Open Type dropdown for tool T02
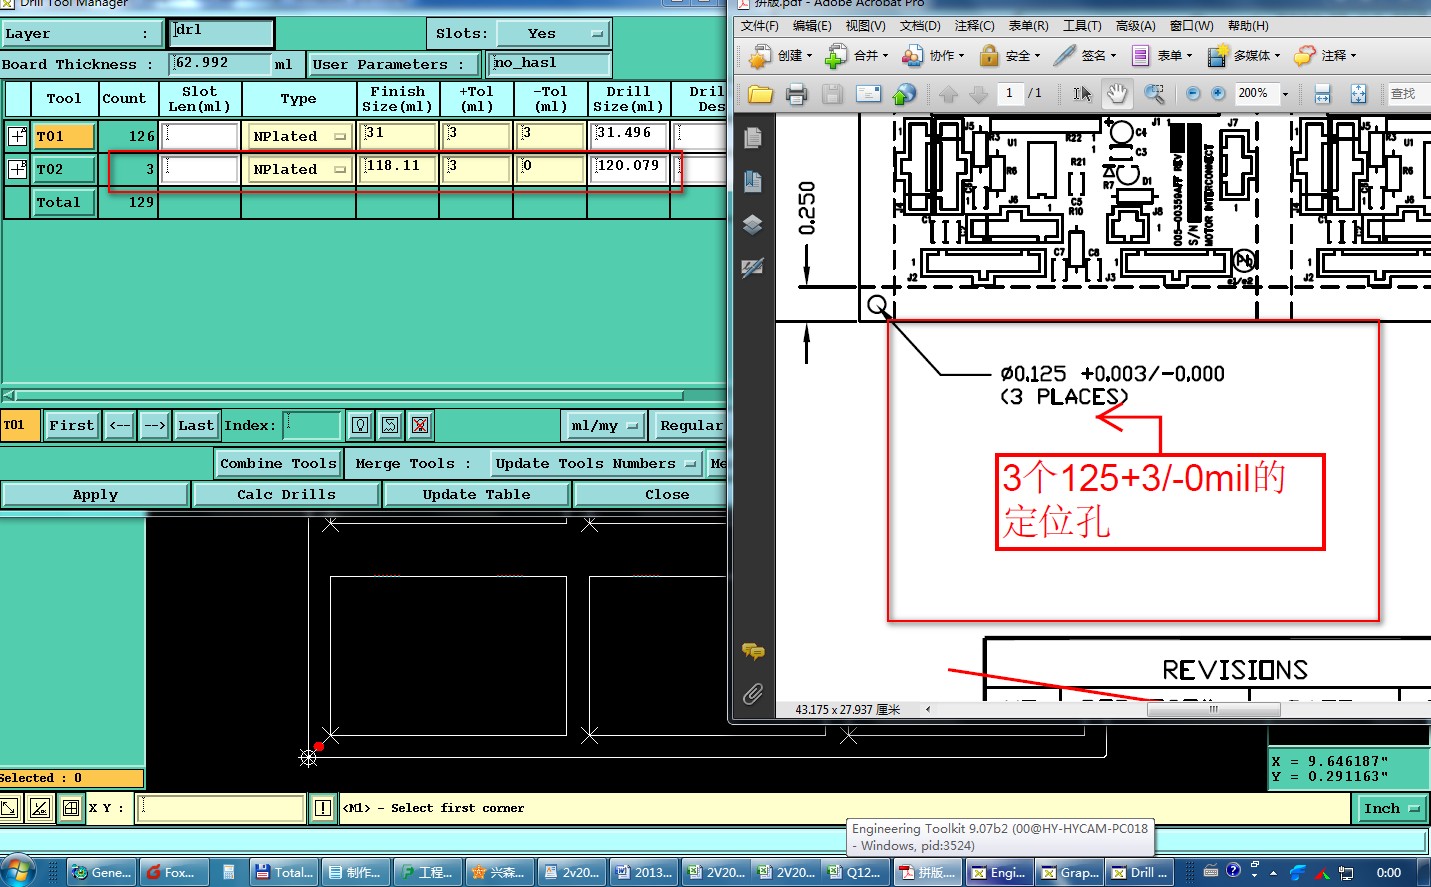This screenshot has height=887, width=1431. pos(299,169)
